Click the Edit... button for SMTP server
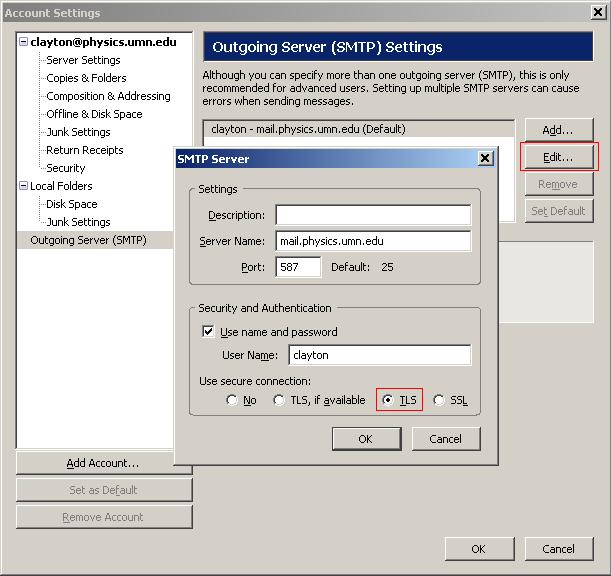 coord(559,157)
